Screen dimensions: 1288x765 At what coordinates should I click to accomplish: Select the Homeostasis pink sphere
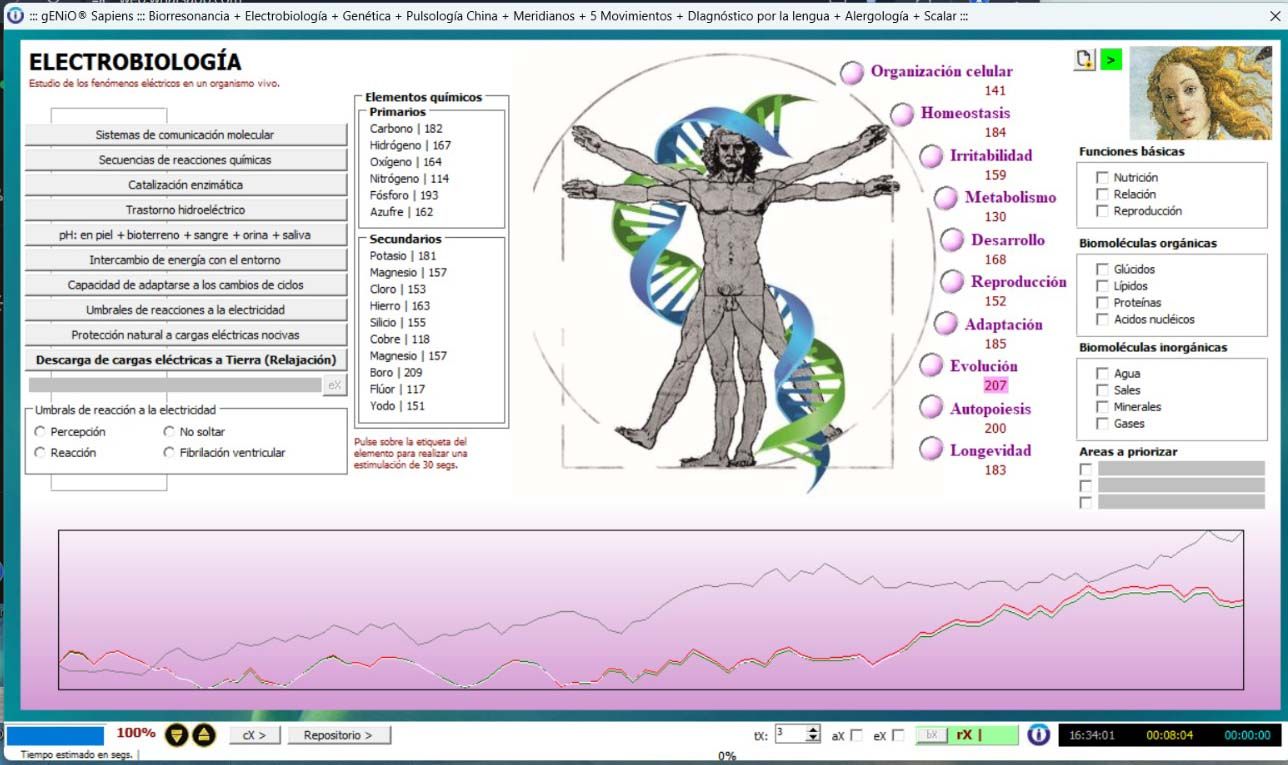coord(902,114)
